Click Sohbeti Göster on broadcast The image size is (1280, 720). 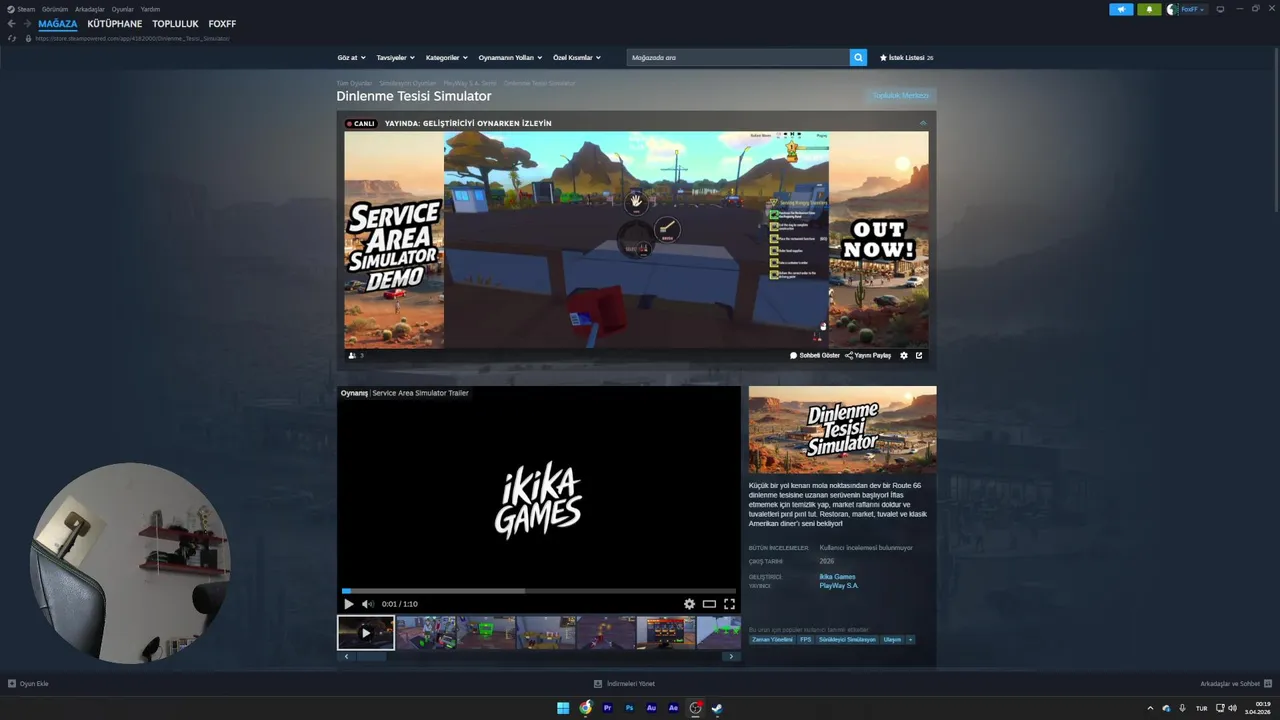pyautogui.click(x=815, y=355)
